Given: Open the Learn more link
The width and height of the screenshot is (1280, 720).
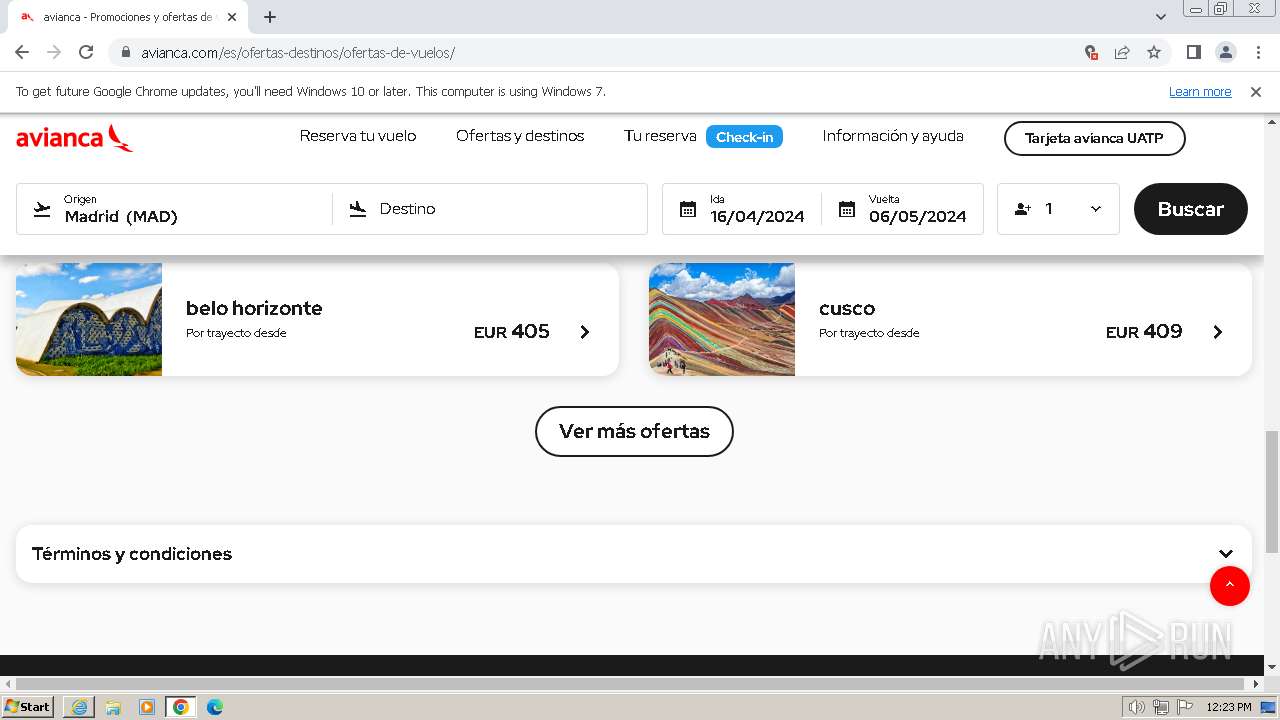Looking at the screenshot, I should pyautogui.click(x=1200, y=91).
